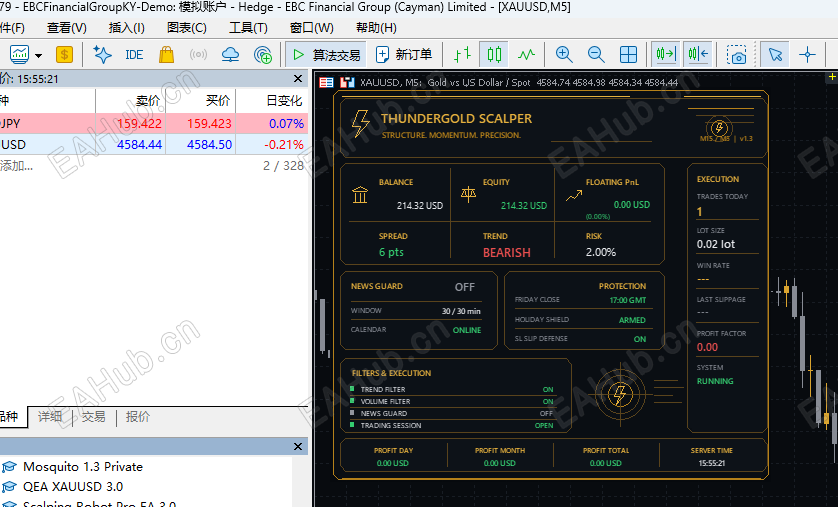
Task: Click HOLIDAY SHIELD ARMED status
Action: point(632,320)
